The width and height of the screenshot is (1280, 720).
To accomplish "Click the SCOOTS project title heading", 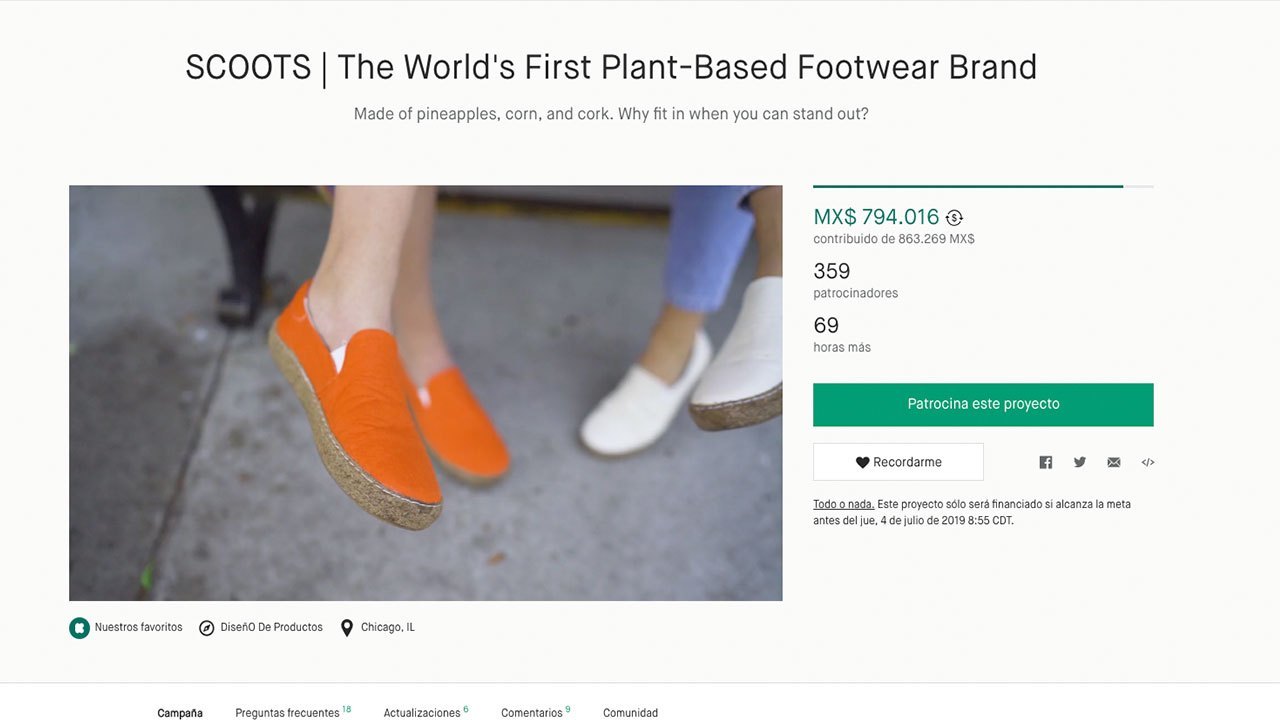I will tap(611, 67).
